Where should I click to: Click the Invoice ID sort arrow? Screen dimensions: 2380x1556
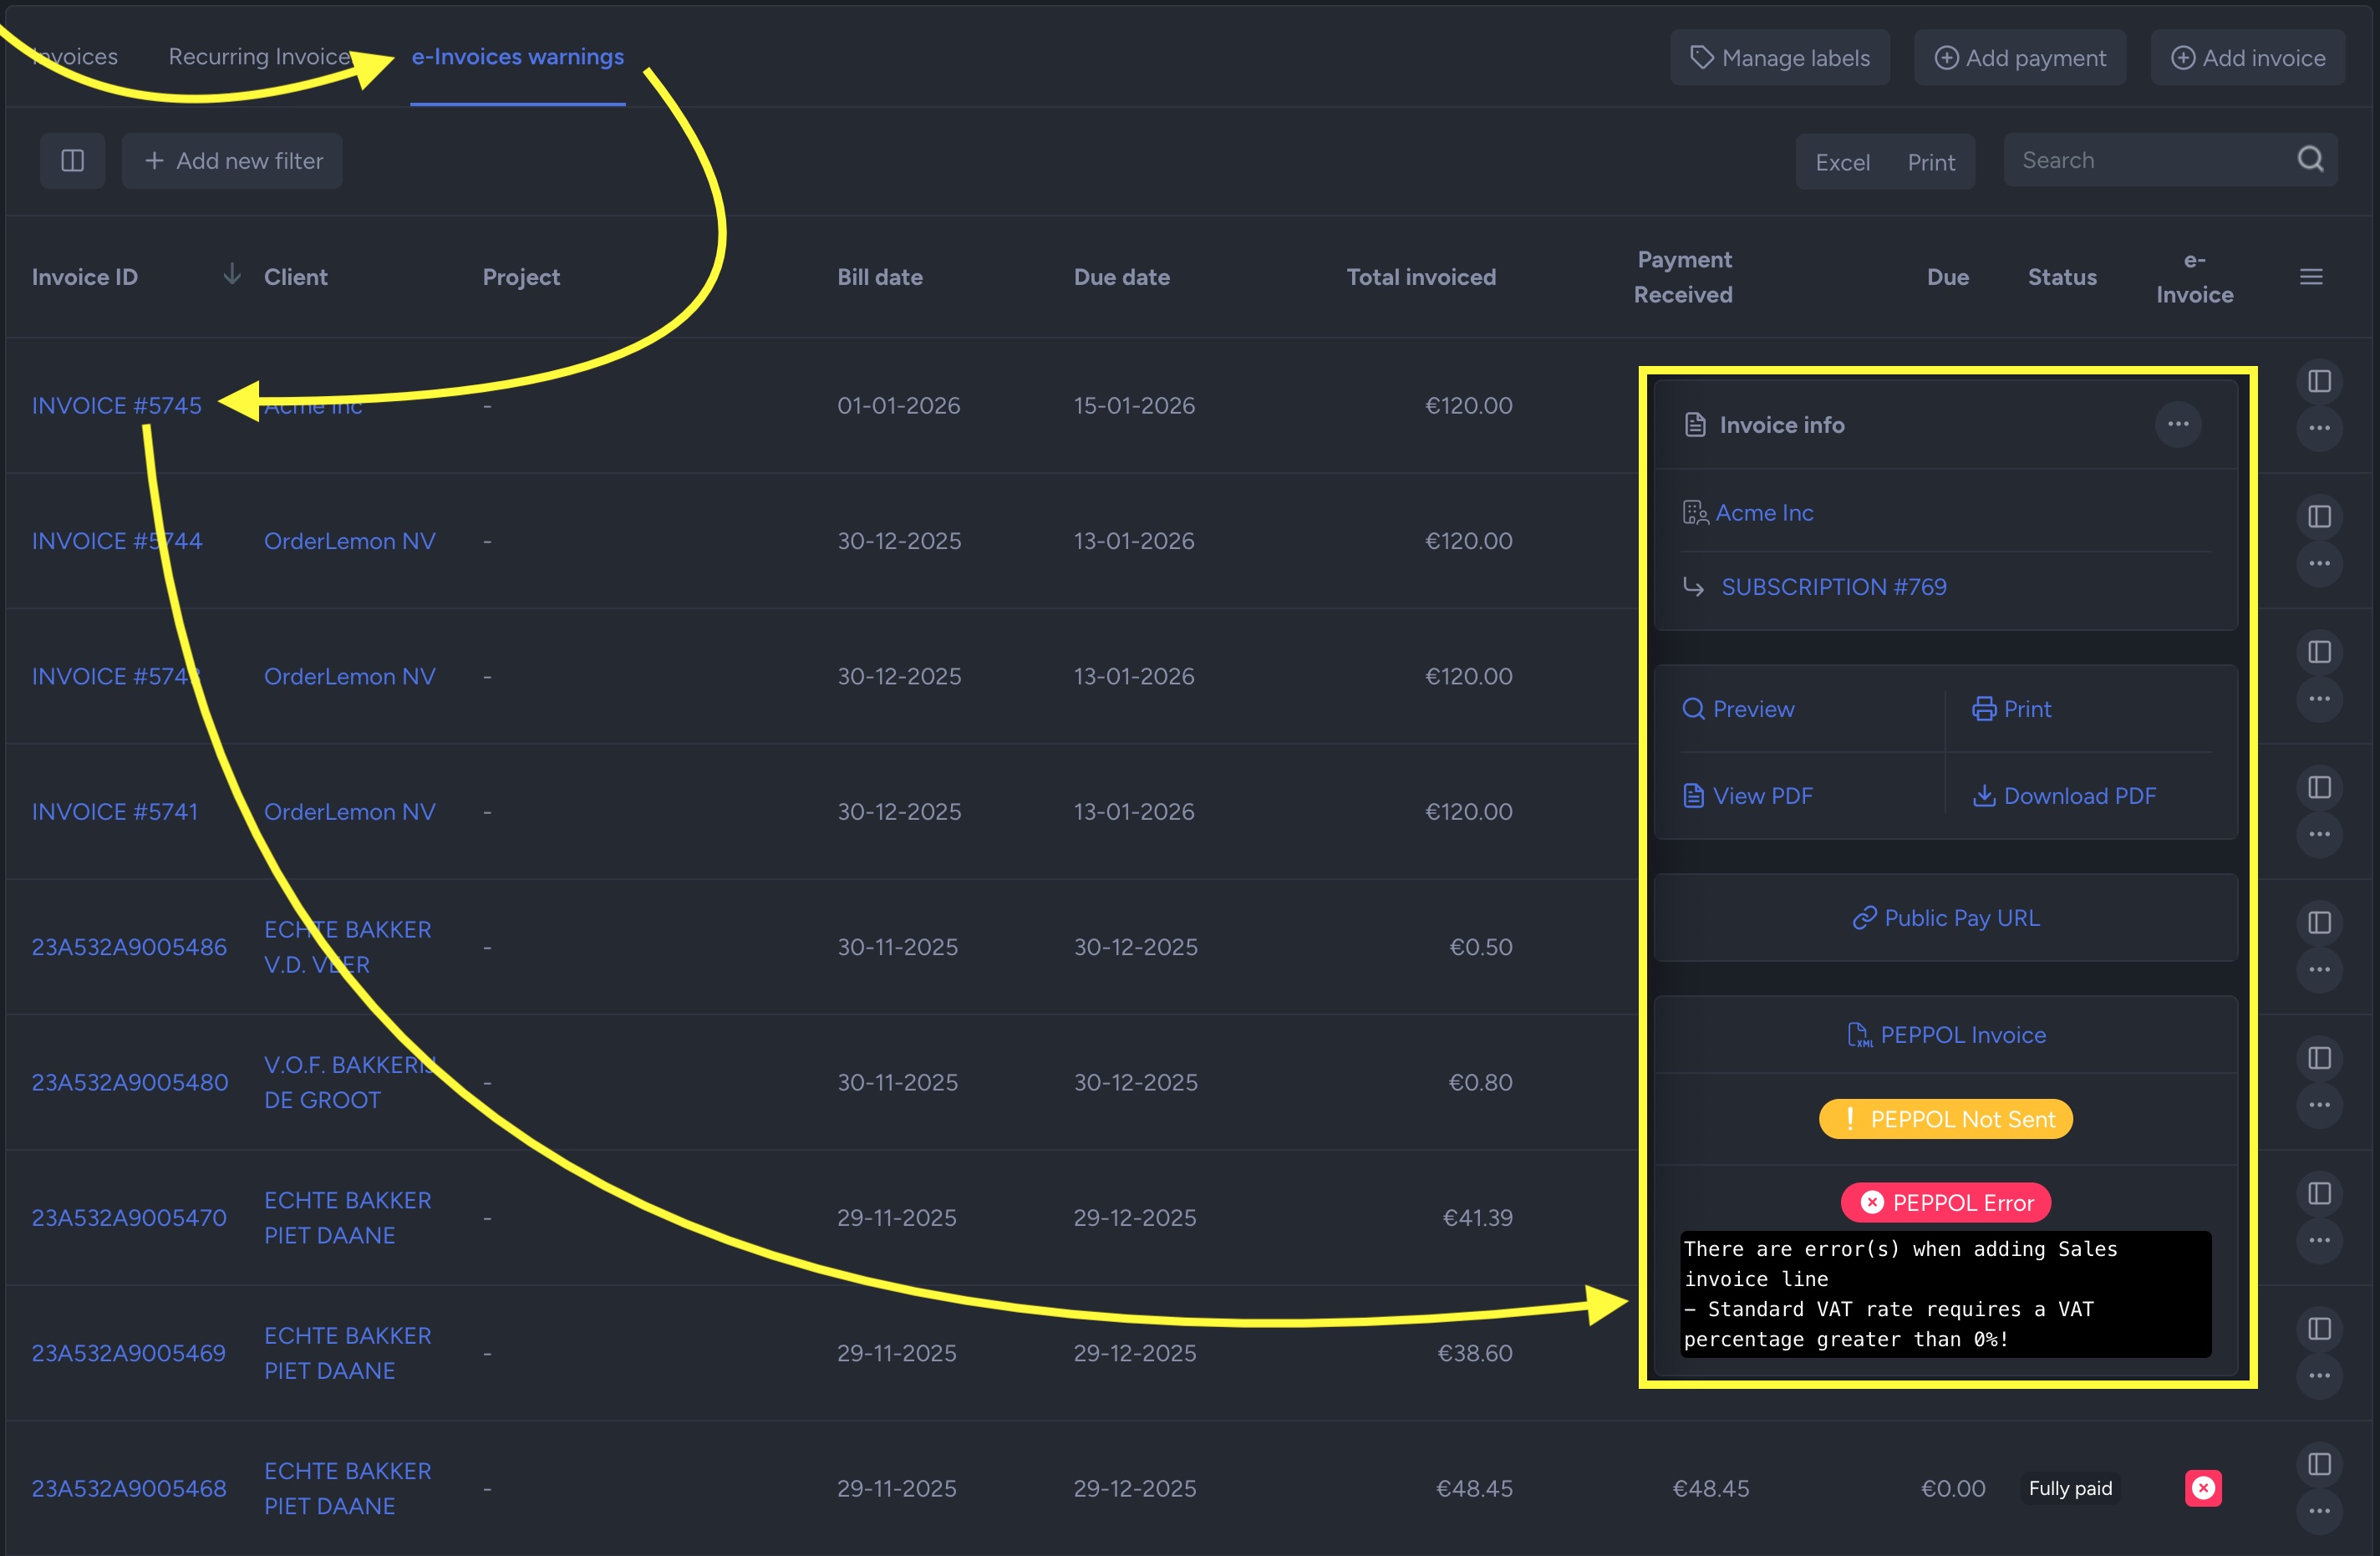231,274
